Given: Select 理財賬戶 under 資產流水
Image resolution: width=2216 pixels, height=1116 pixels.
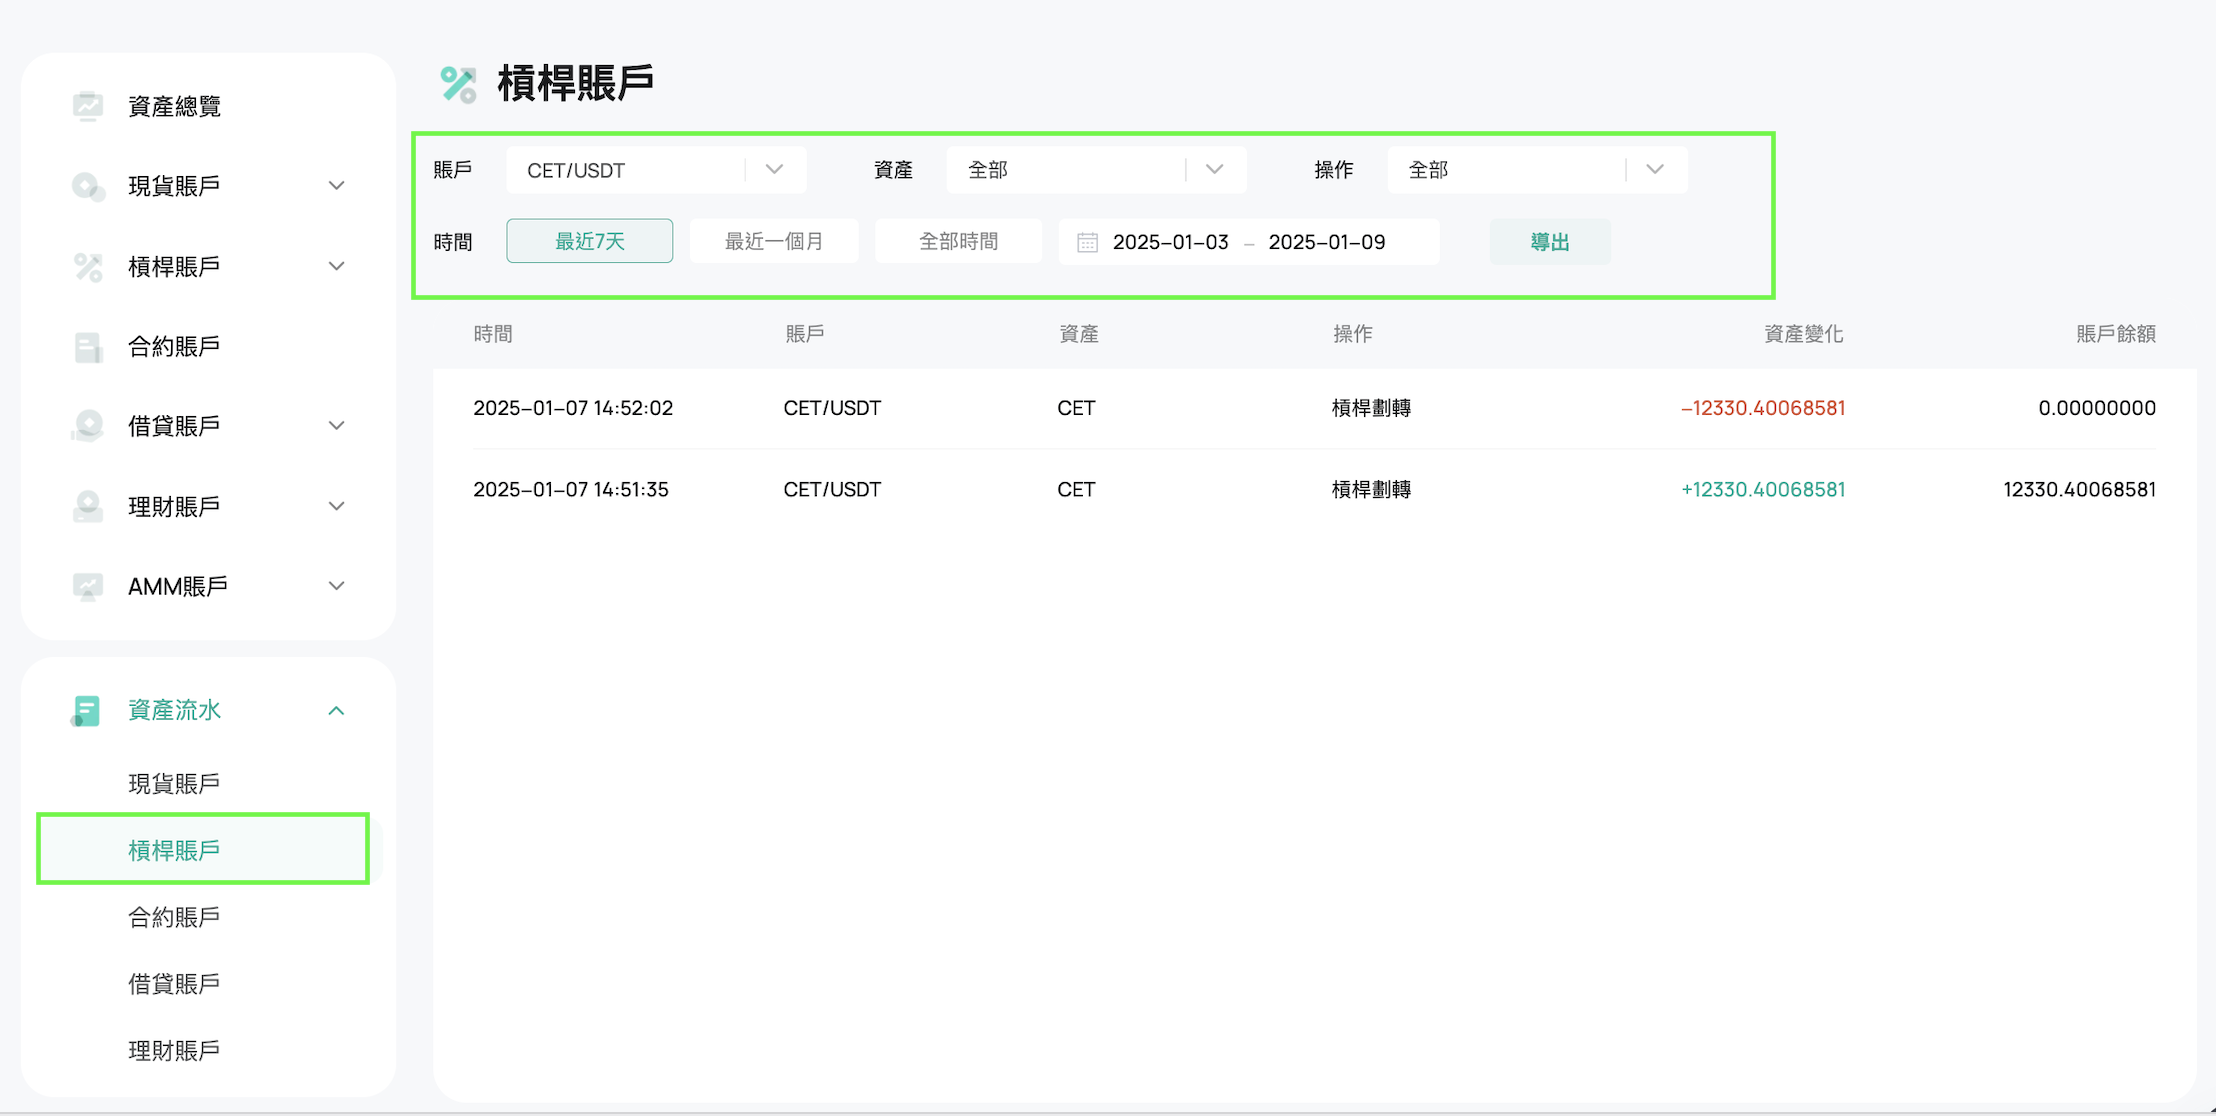Looking at the screenshot, I should [174, 1051].
